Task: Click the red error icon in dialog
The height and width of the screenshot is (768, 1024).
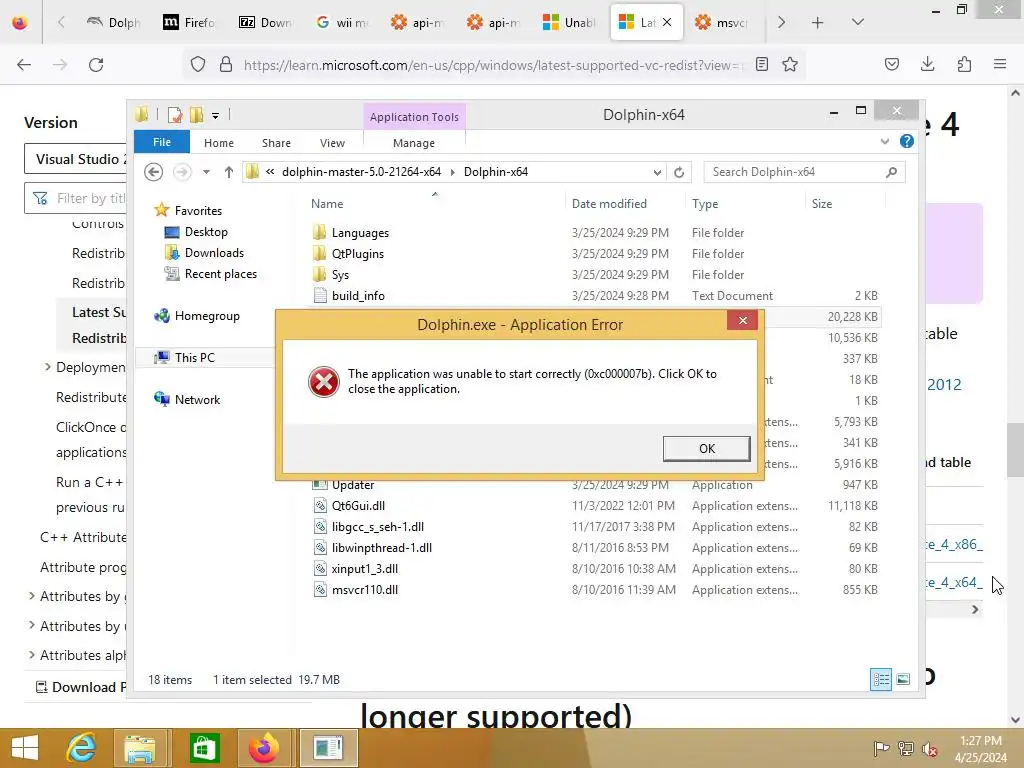Action: tap(323, 381)
